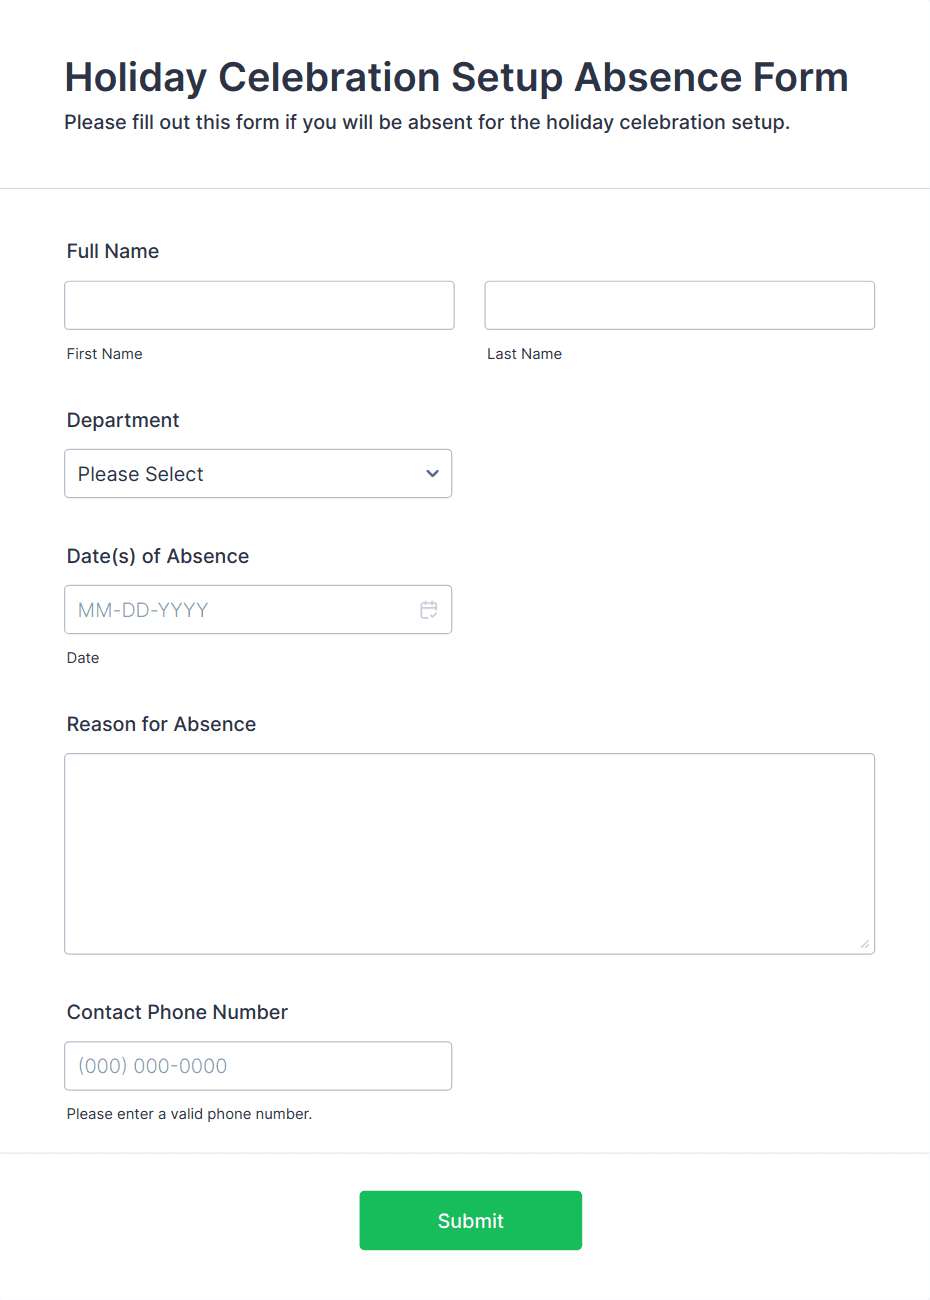The image size is (930, 1300).
Task: Submit the absence form
Action: (470, 1220)
